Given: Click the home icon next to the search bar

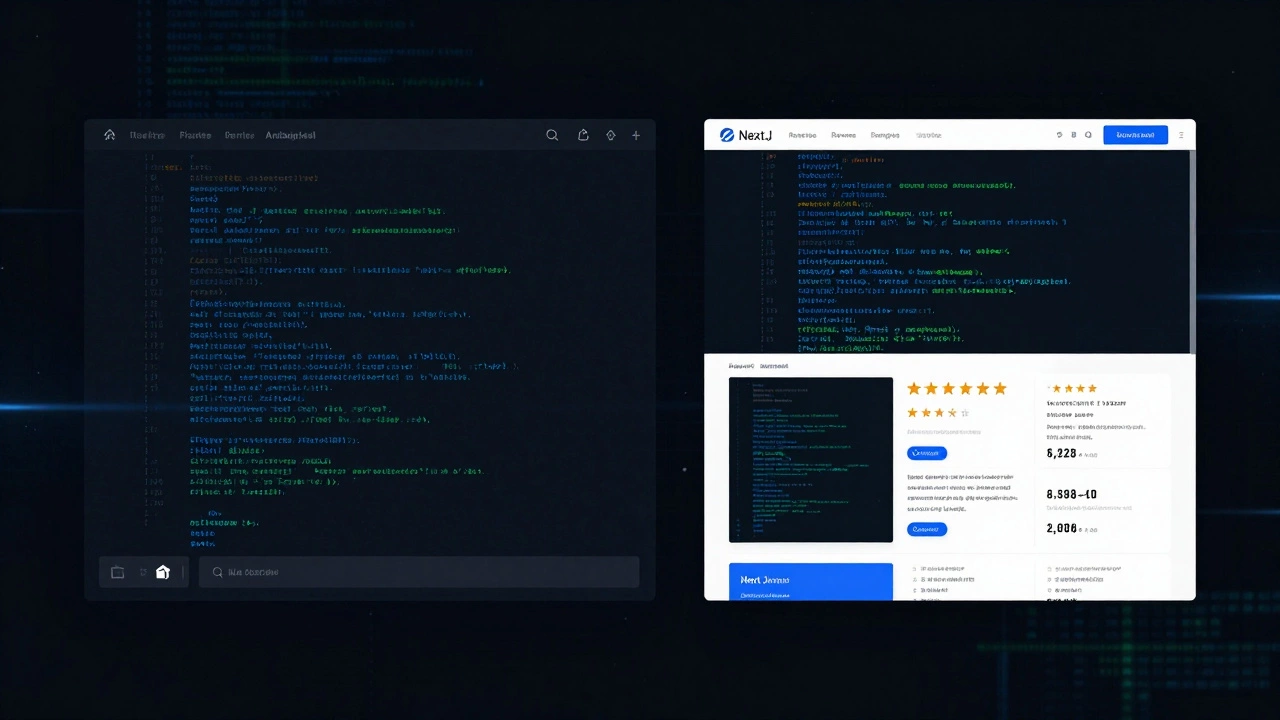Looking at the screenshot, I should 163,572.
